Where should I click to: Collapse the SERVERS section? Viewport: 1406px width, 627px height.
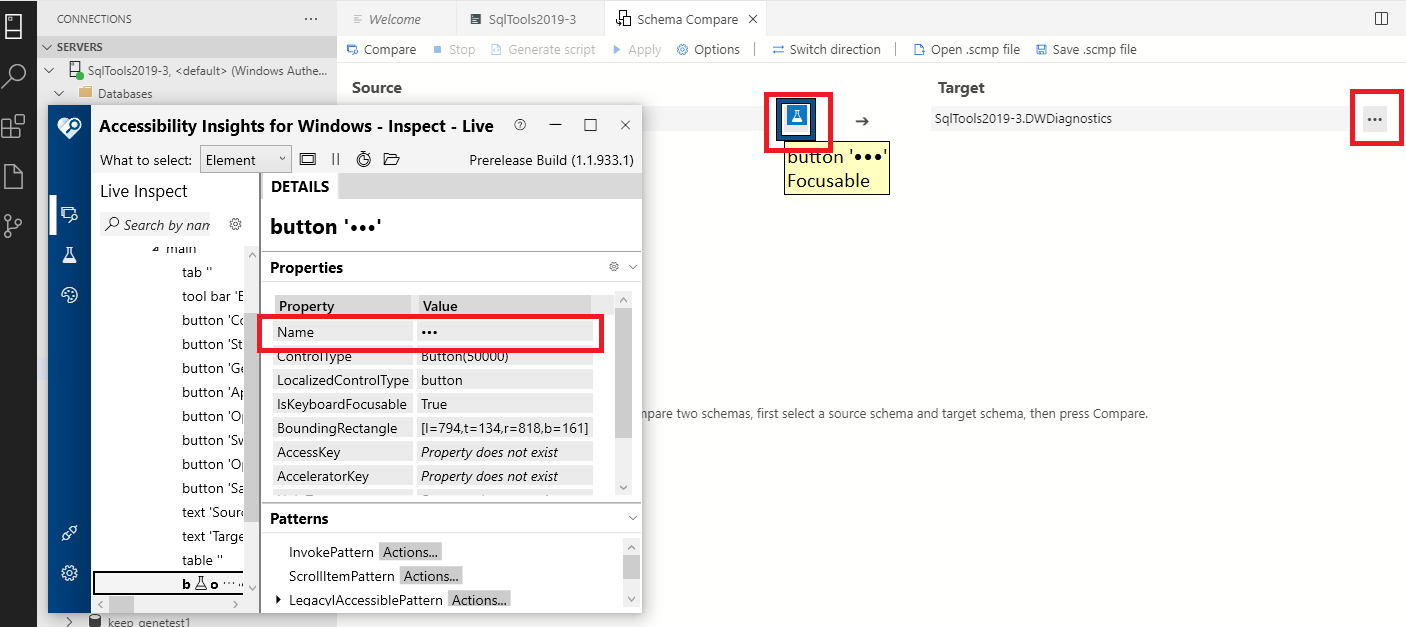[46, 46]
